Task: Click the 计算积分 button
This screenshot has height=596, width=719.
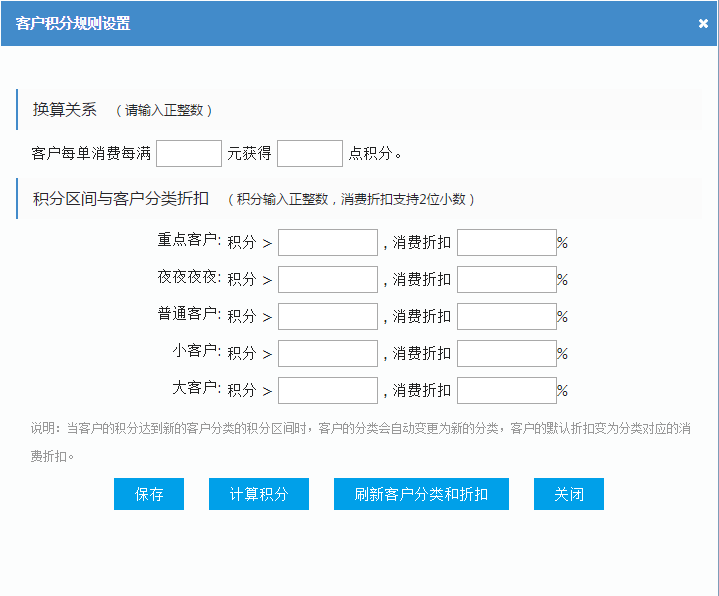Action: 259,494
